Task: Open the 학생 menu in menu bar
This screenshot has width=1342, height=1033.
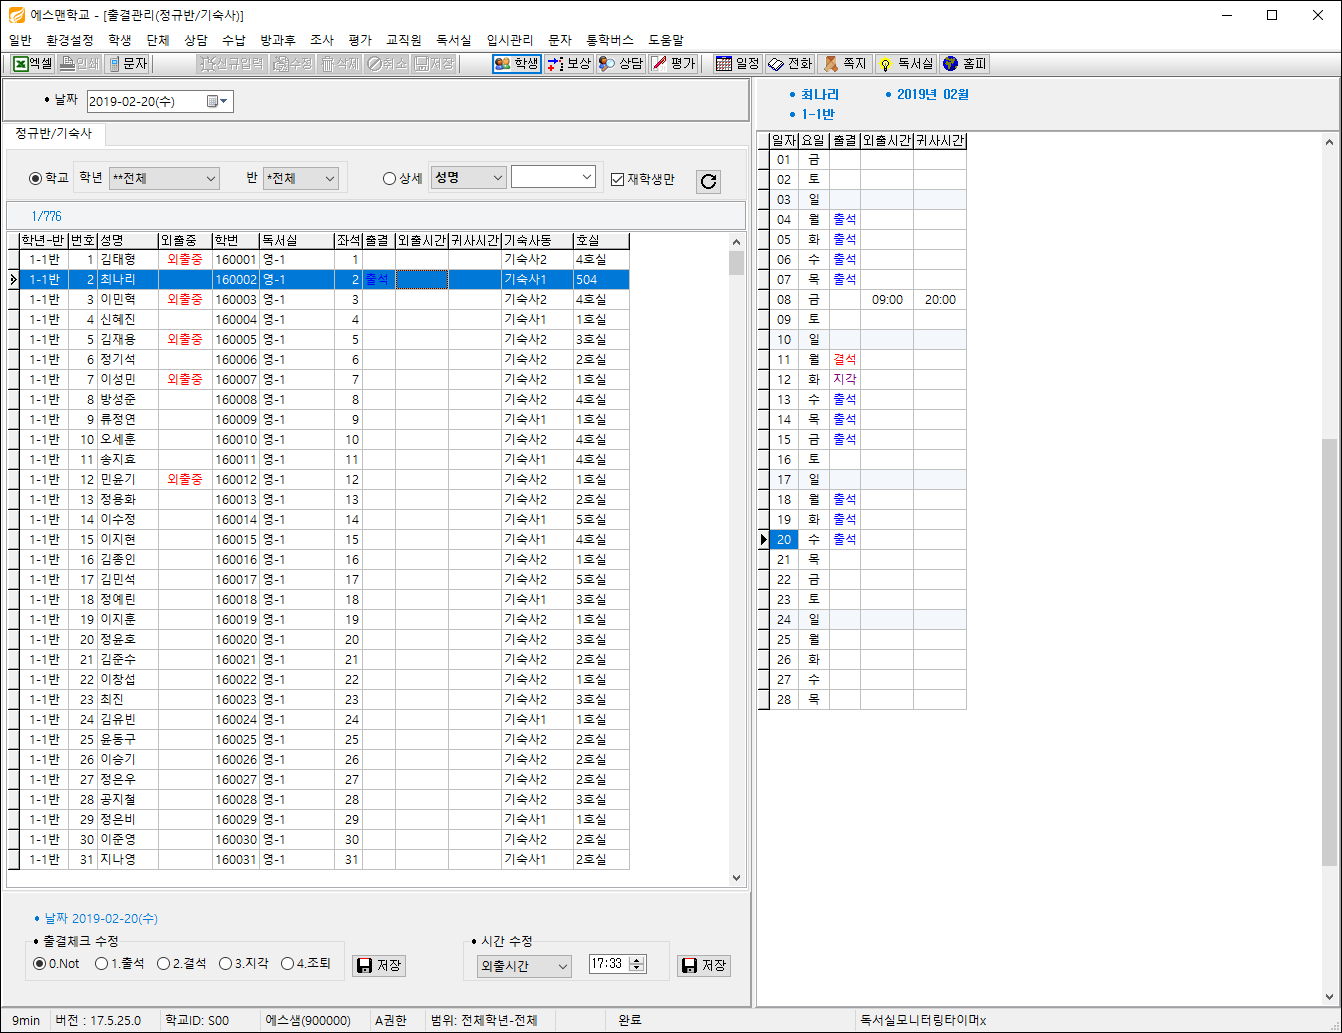Action: tap(120, 40)
